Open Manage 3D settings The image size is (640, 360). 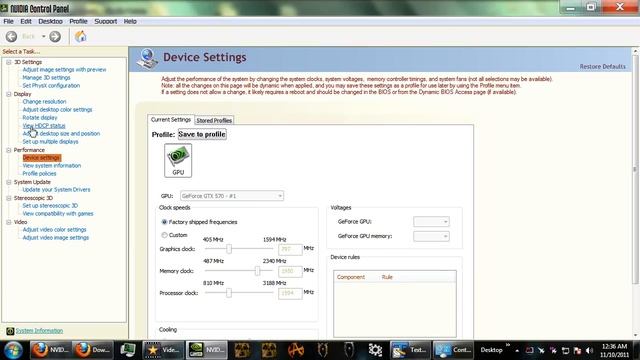click(46, 78)
